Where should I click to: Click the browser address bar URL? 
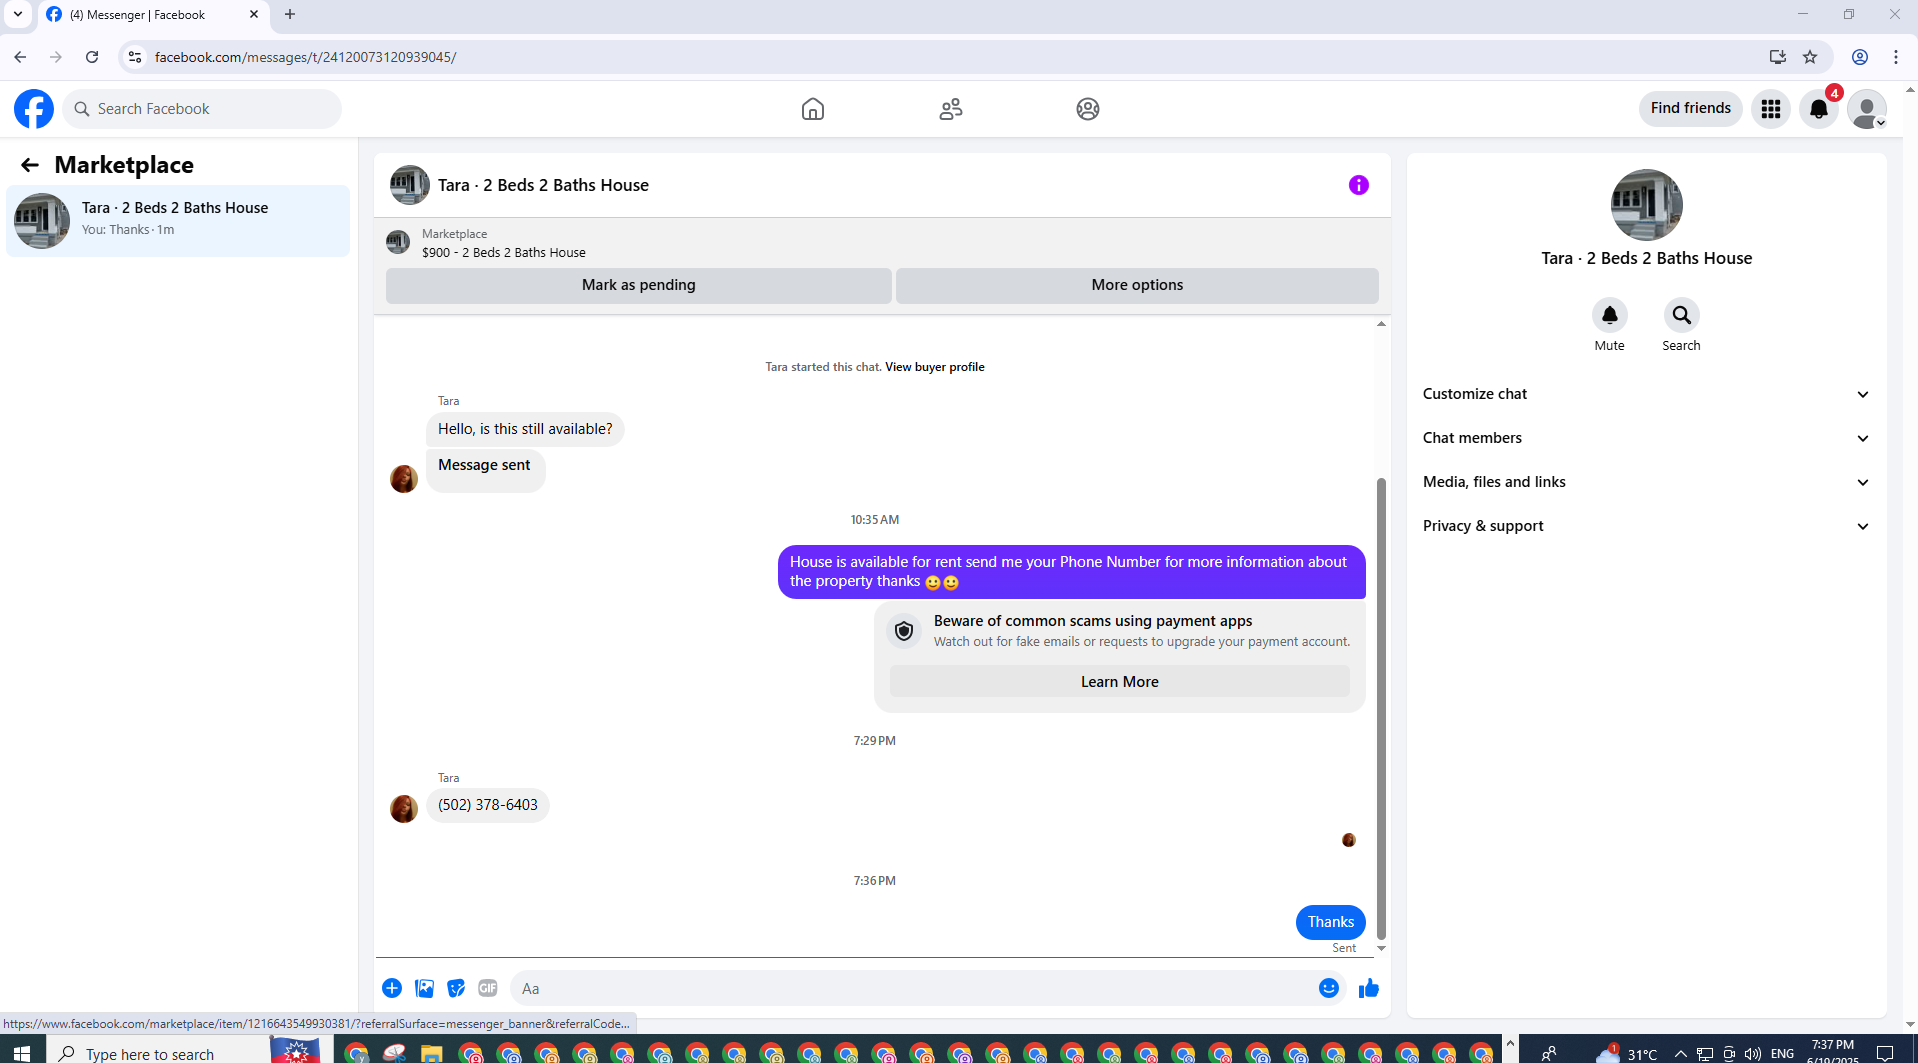306,57
